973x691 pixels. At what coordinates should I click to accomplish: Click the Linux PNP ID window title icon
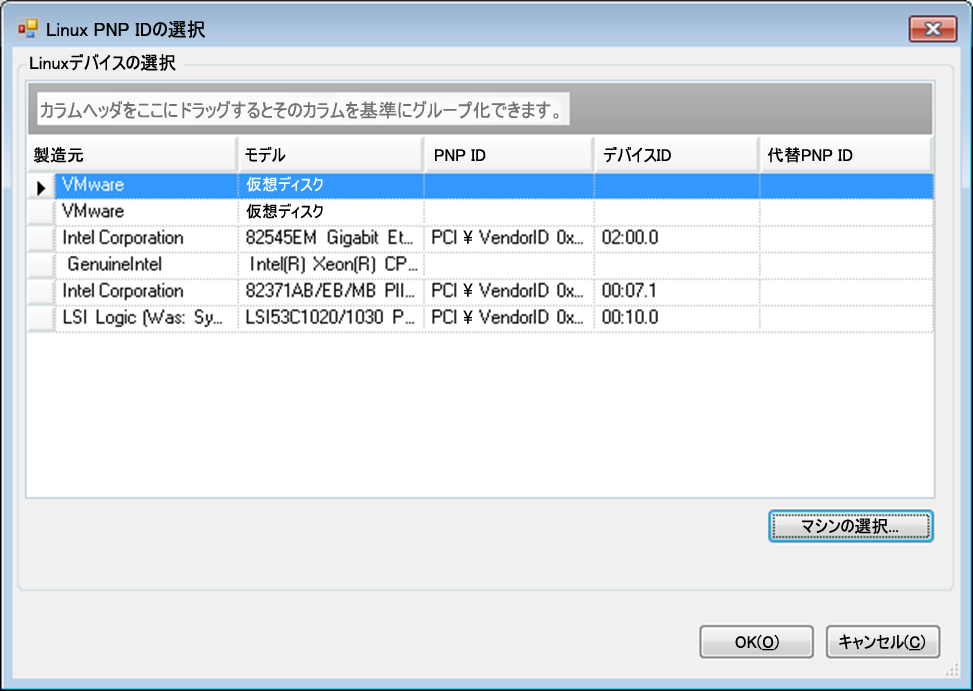[x=27, y=30]
